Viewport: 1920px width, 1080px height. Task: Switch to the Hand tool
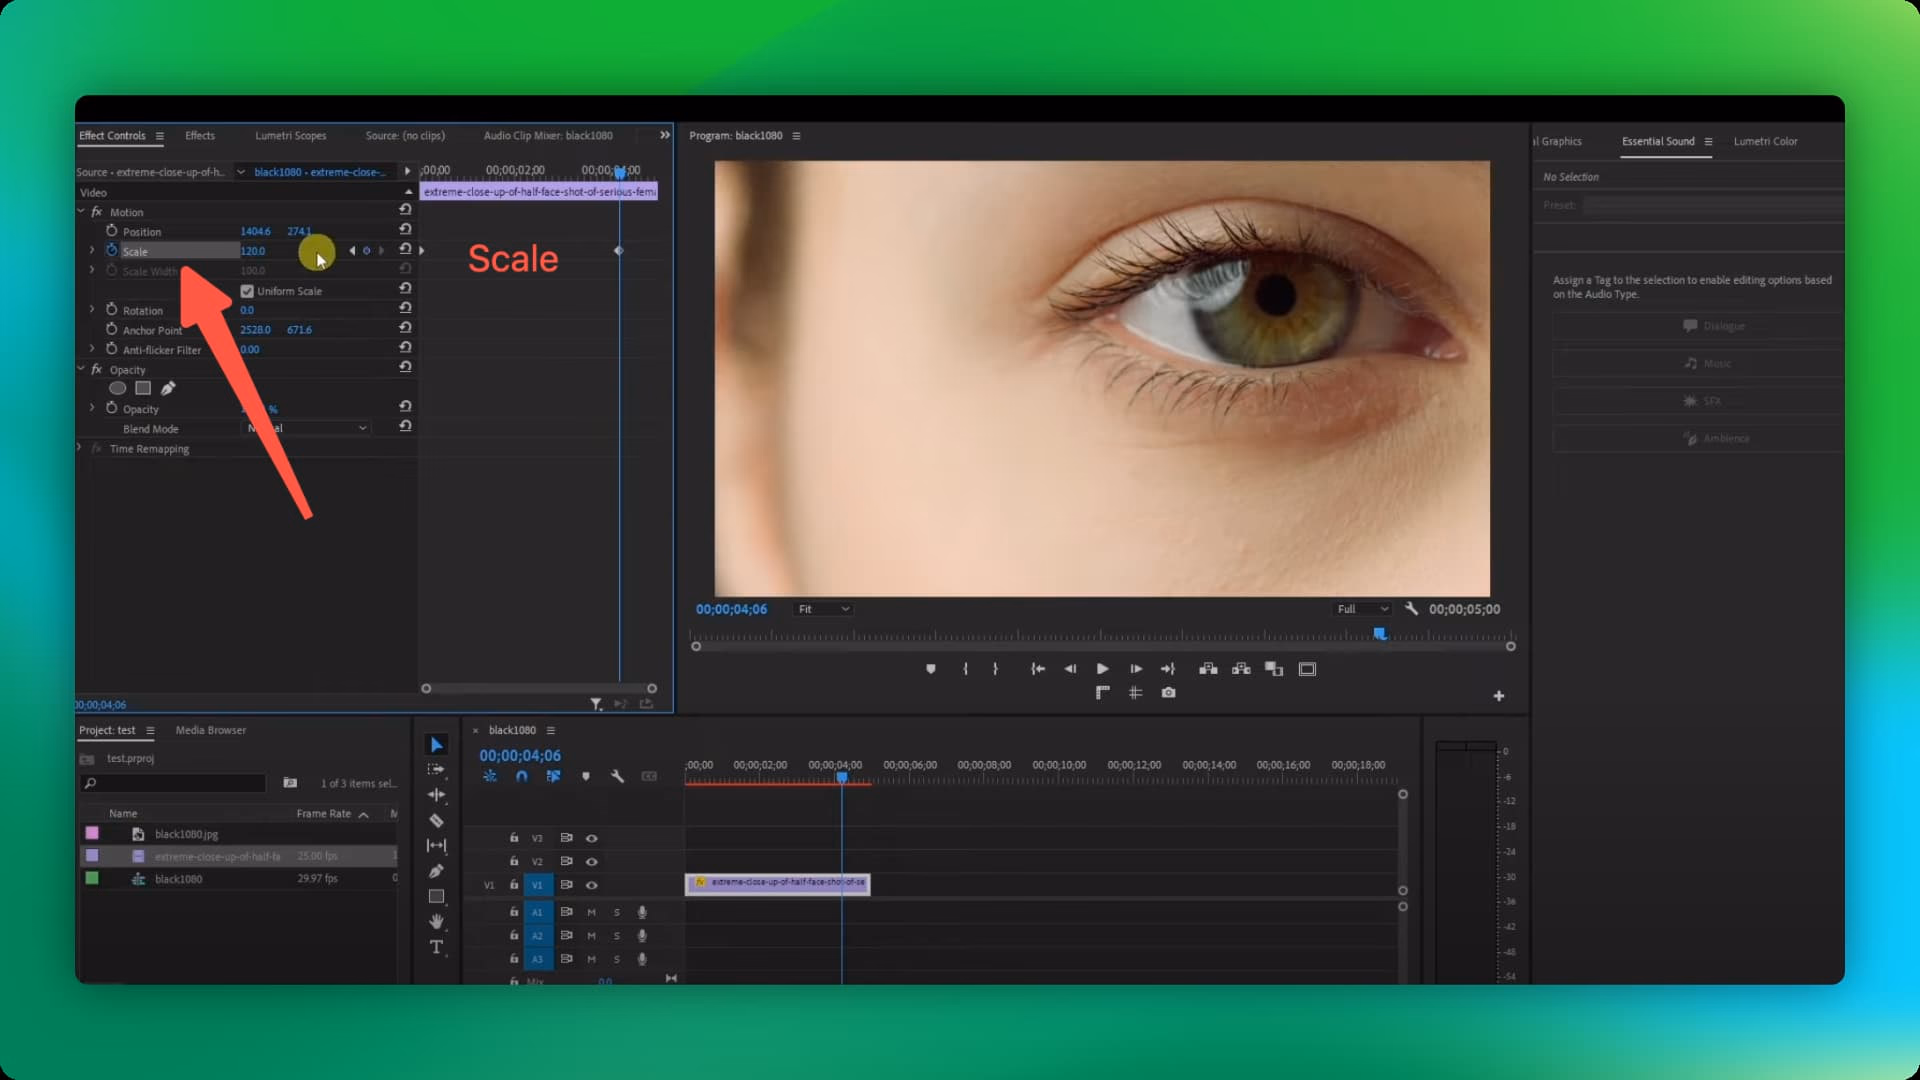(437, 922)
